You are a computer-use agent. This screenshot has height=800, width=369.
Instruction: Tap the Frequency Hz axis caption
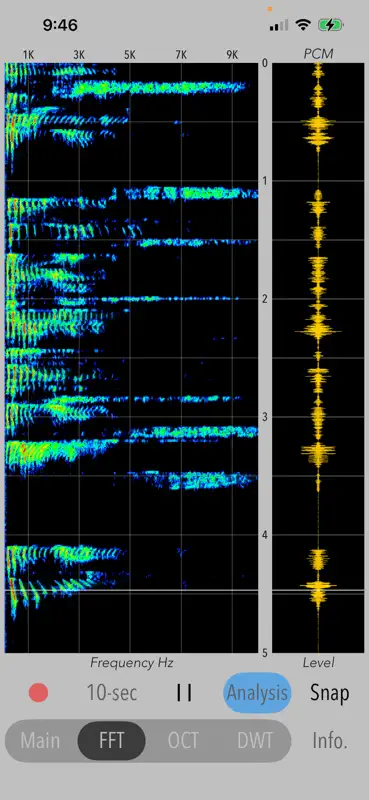pyautogui.click(x=132, y=663)
